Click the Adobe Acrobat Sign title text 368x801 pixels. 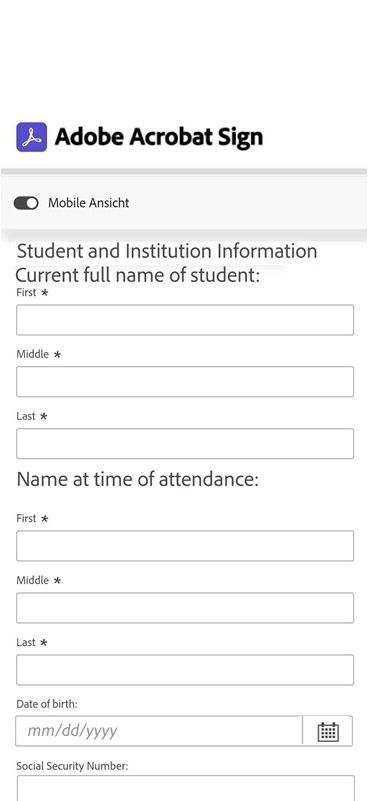point(159,137)
